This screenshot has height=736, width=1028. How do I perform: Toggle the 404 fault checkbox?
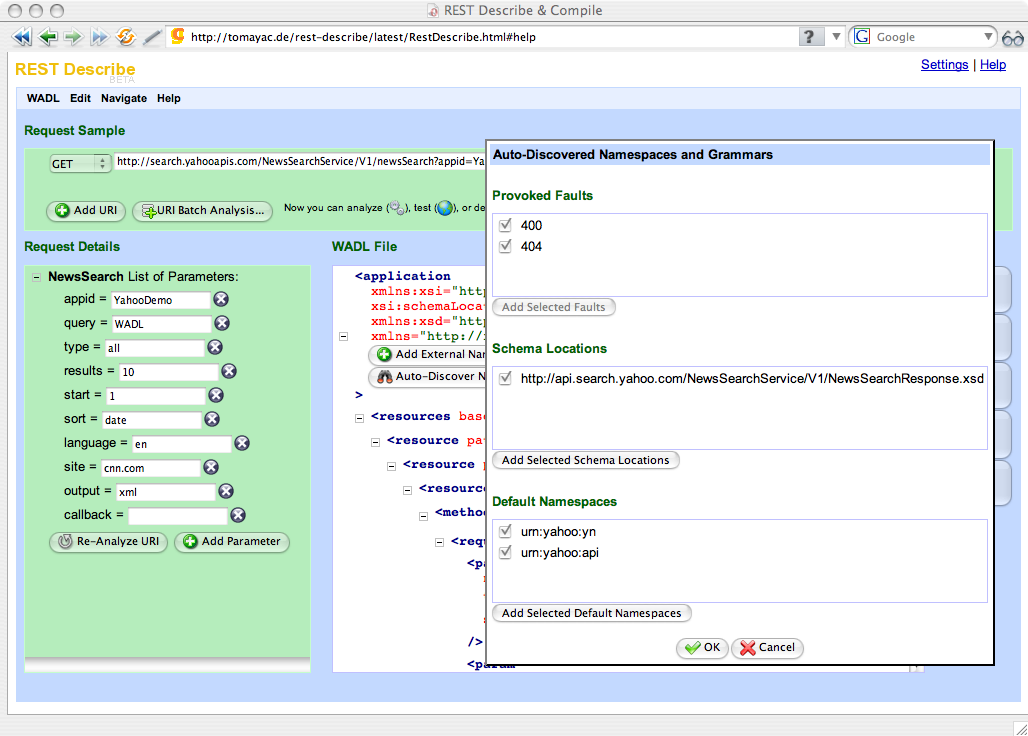(505, 246)
